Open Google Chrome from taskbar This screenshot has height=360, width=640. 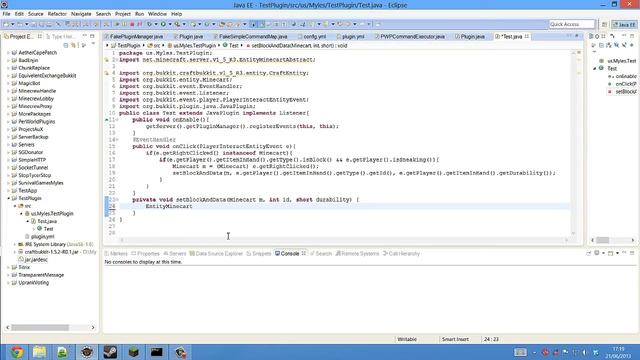(17, 352)
